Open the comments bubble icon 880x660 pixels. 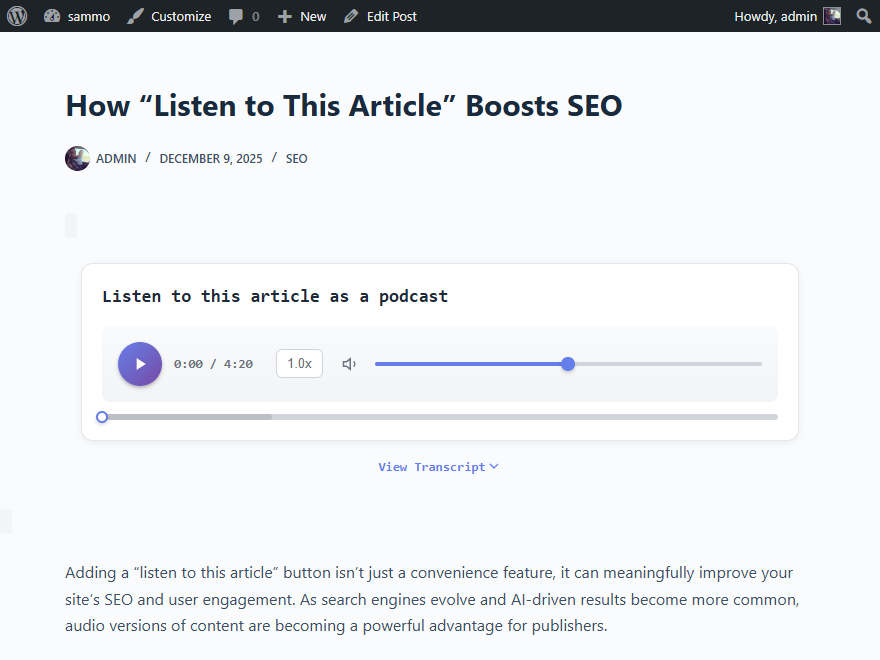click(x=243, y=16)
